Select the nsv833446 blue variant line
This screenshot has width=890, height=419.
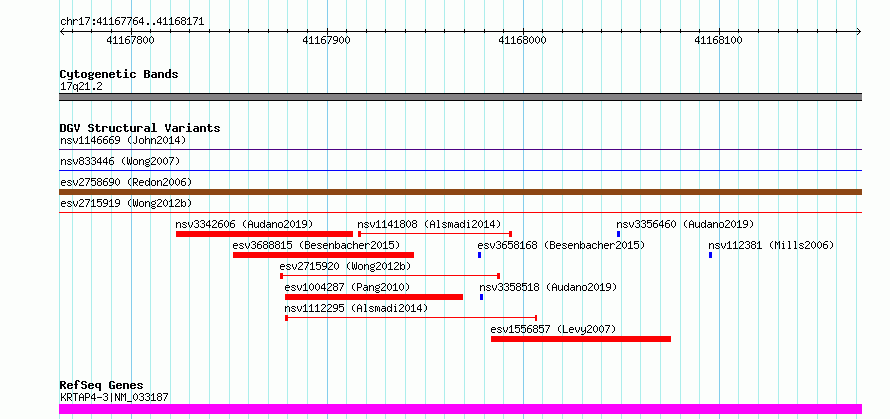(x=460, y=170)
